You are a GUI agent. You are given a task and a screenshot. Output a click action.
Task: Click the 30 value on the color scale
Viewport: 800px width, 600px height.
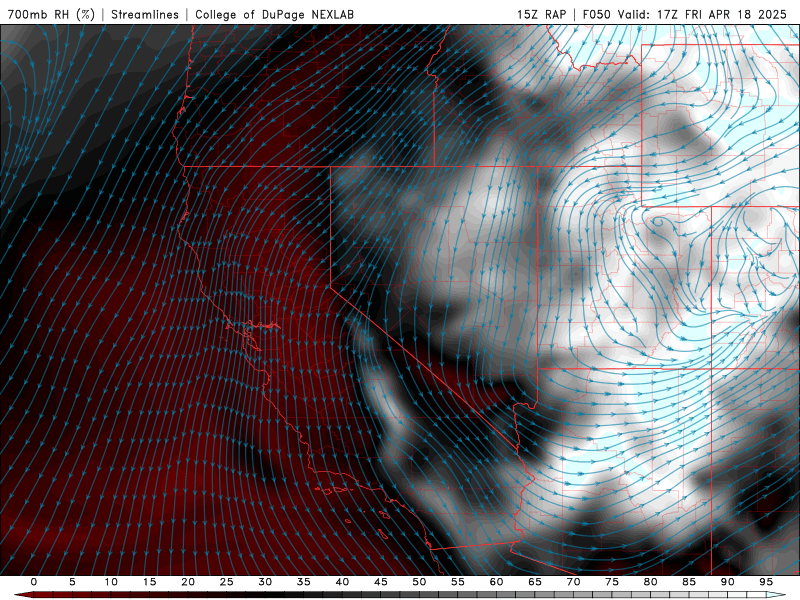click(x=265, y=582)
